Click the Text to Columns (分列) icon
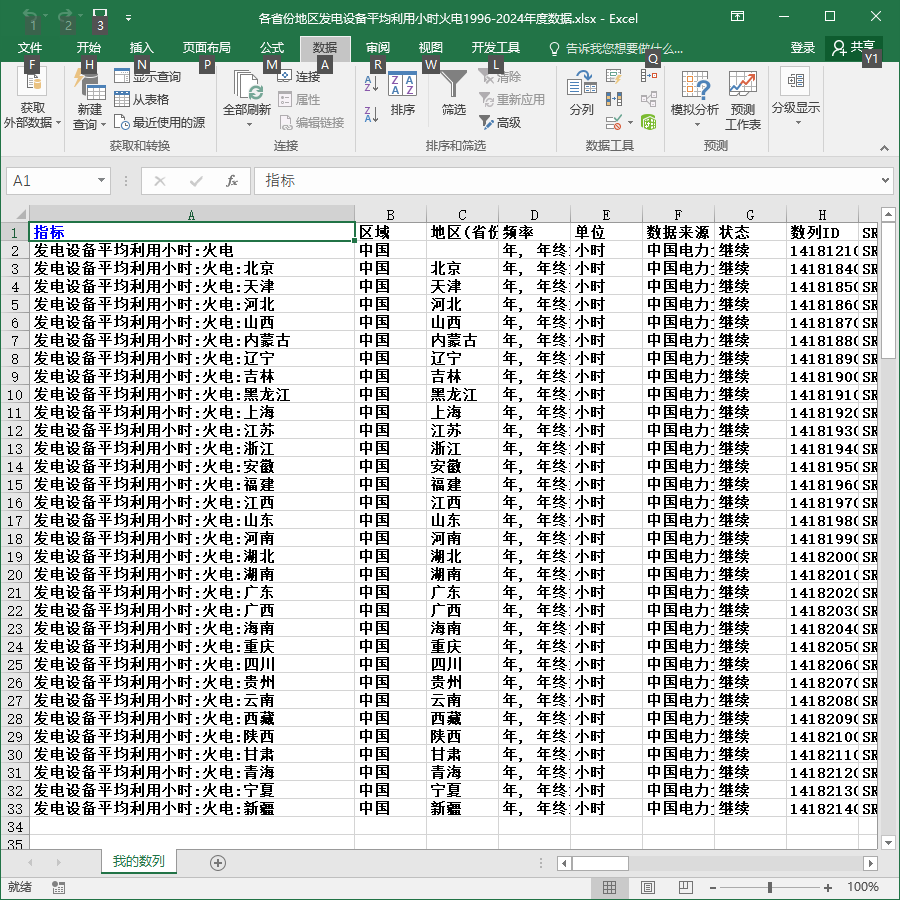This screenshot has height=900, width=900. point(581,94)
